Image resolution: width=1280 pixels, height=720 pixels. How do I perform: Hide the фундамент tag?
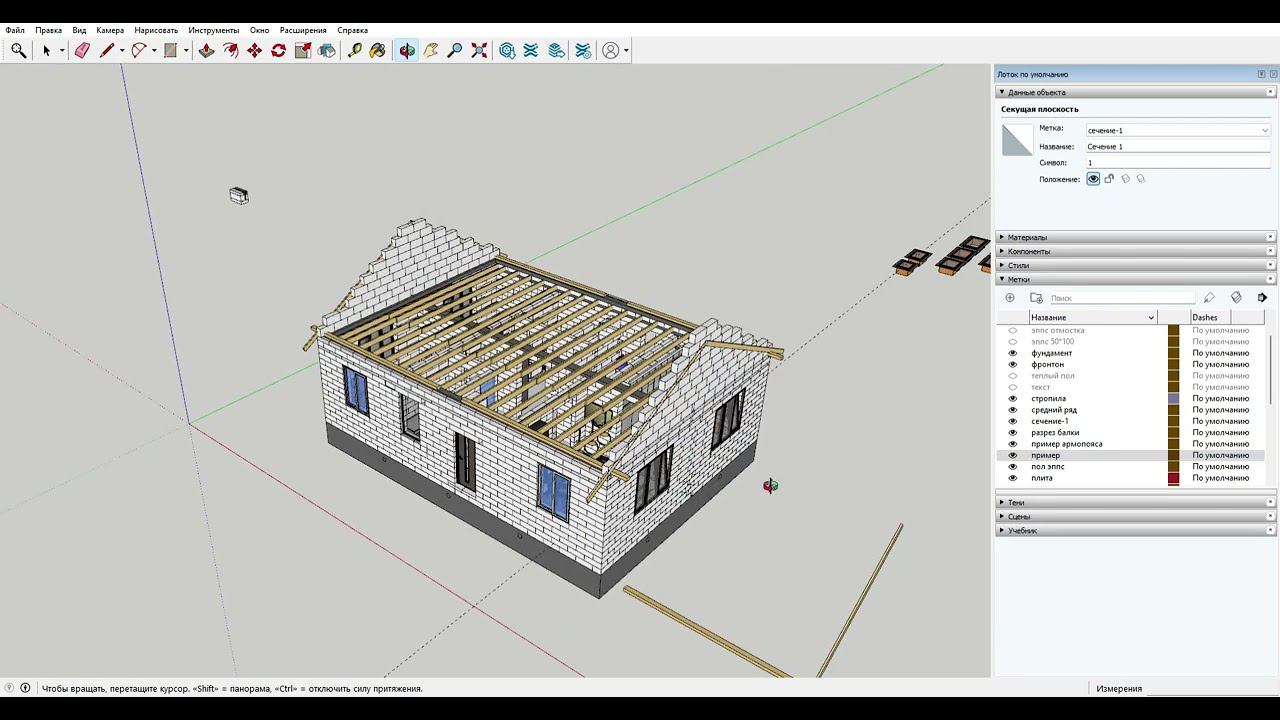pos(1012,353)
